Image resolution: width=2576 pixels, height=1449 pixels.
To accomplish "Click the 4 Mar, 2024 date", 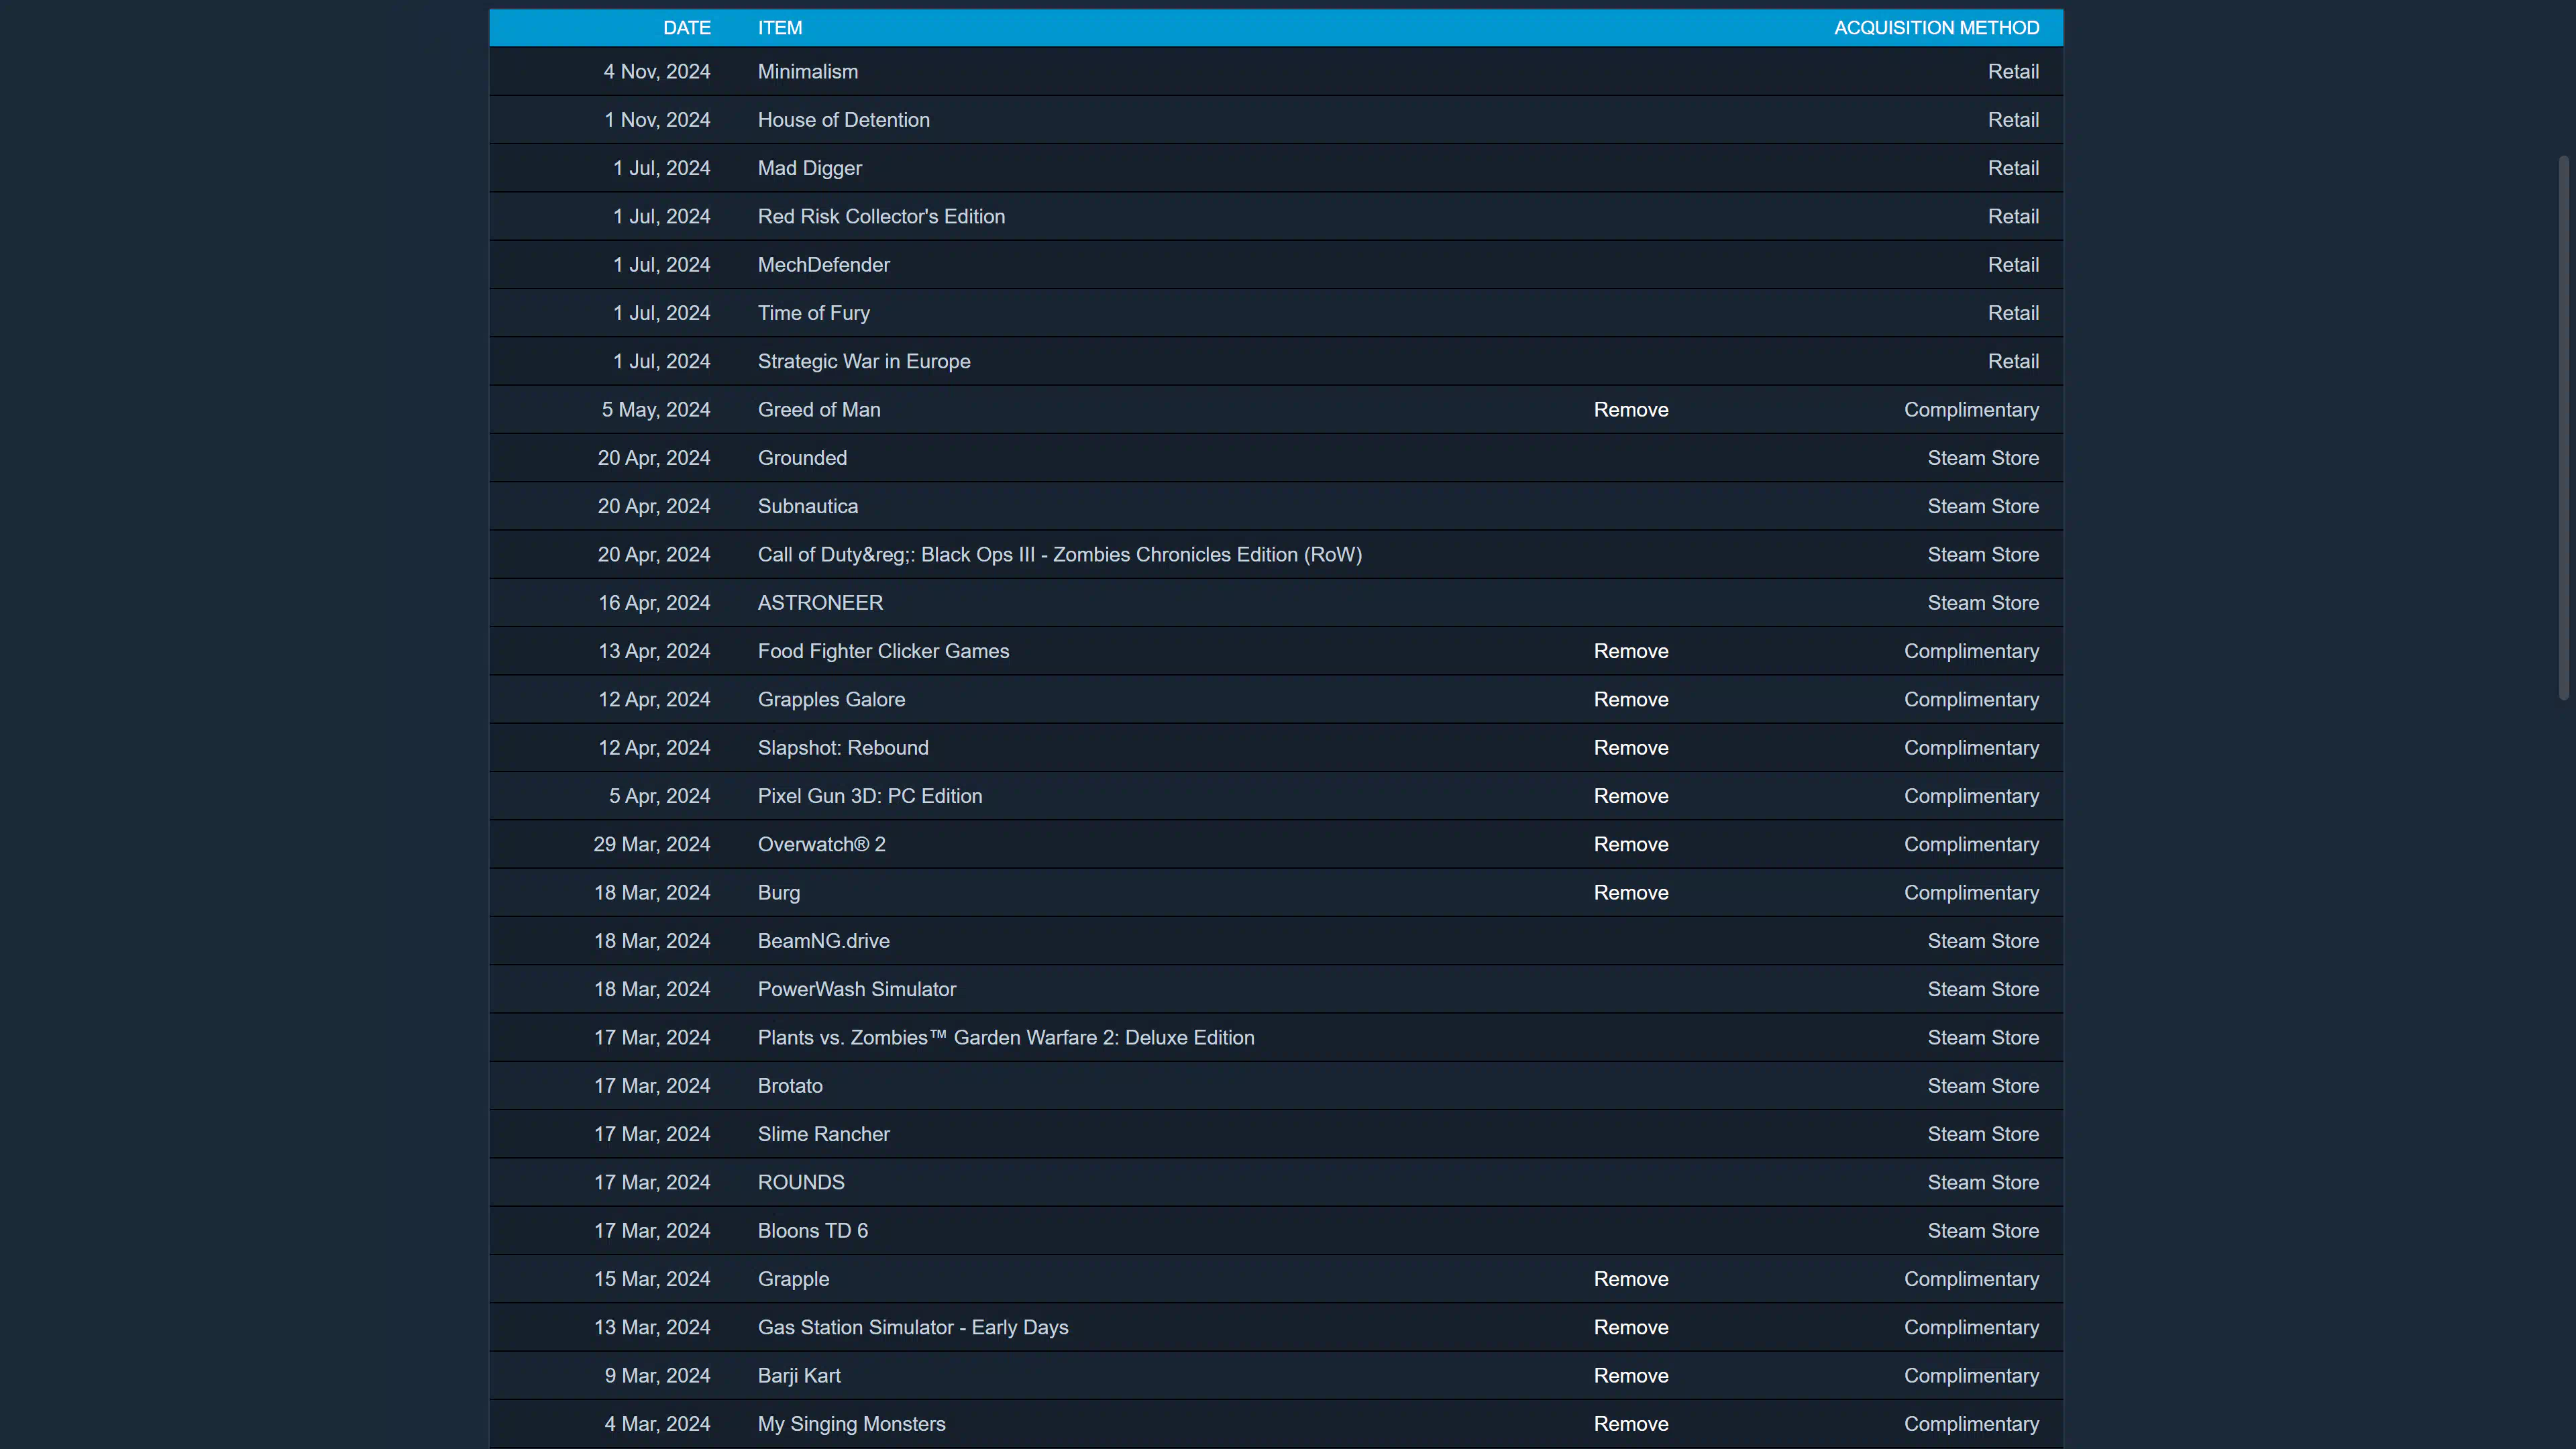I will (x=657, y=1424).
